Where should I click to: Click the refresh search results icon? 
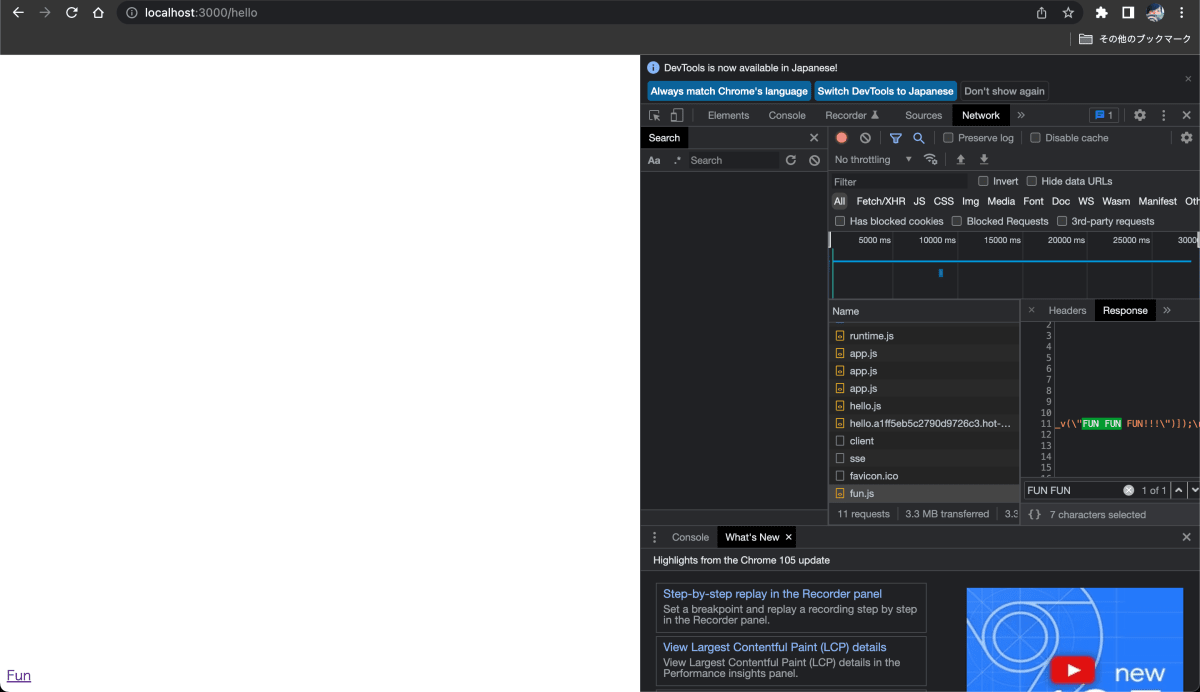coord(791,160)
